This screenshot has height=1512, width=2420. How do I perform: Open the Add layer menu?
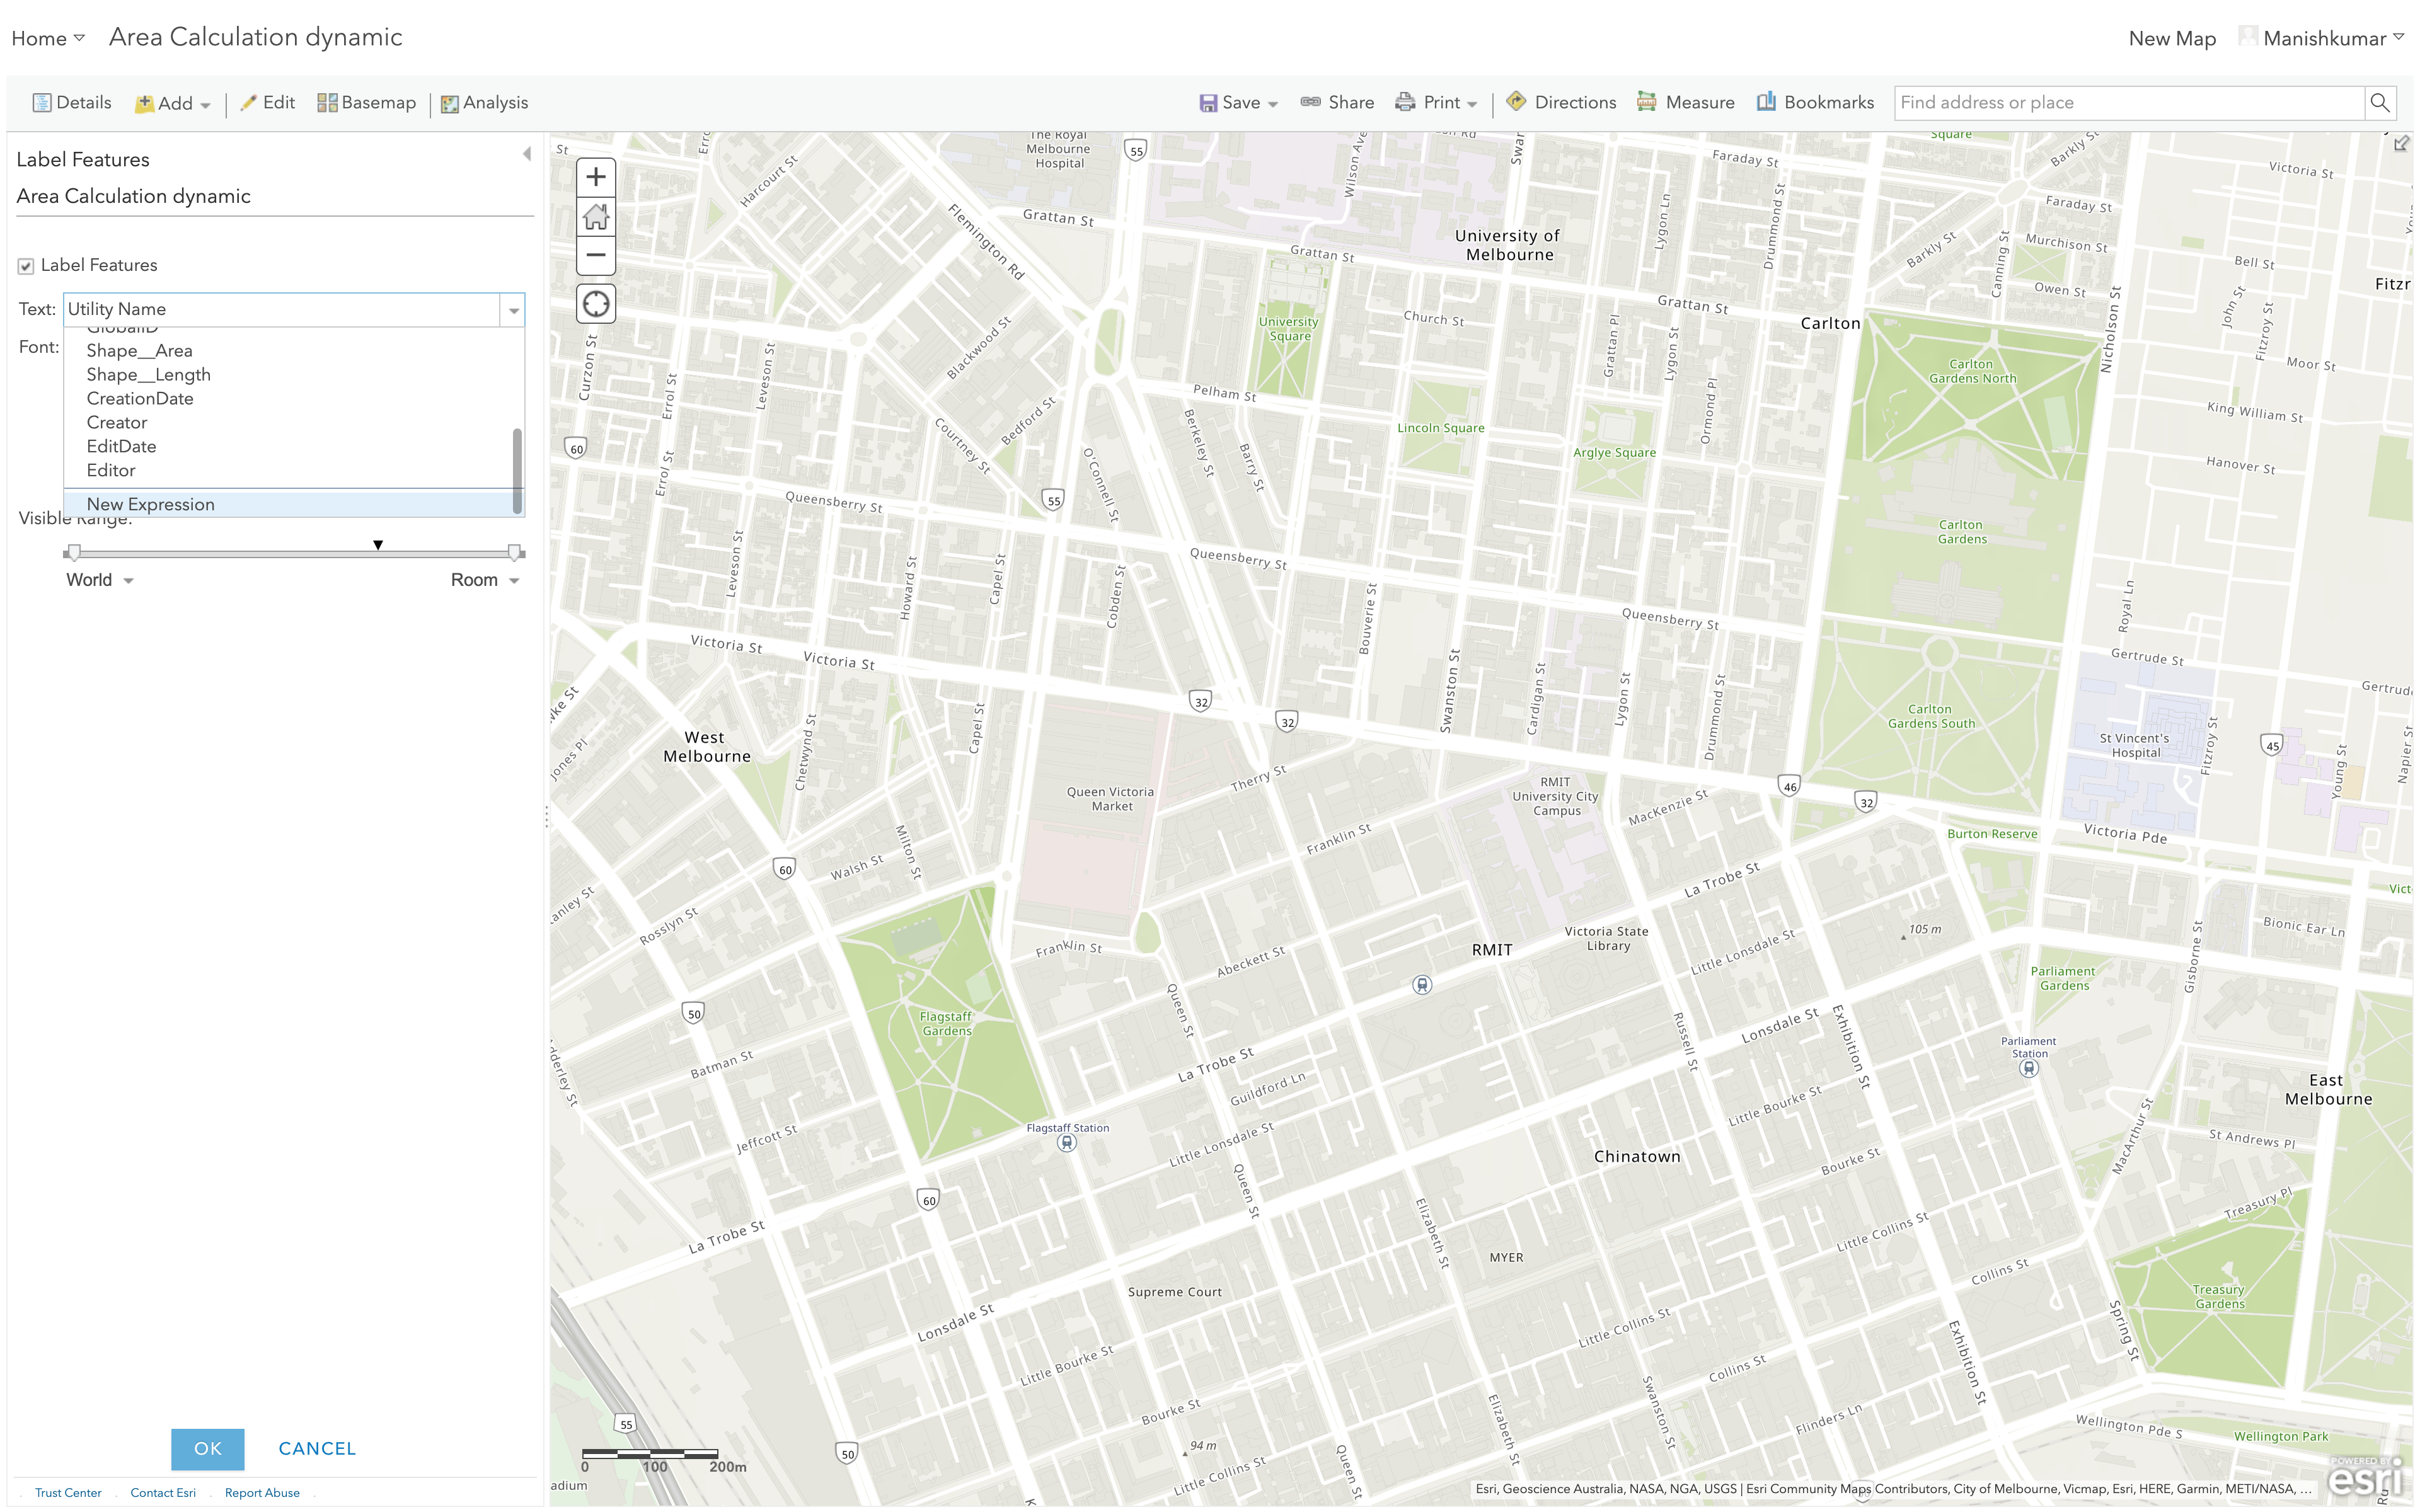pyautogui.click(x=173, y=103)
